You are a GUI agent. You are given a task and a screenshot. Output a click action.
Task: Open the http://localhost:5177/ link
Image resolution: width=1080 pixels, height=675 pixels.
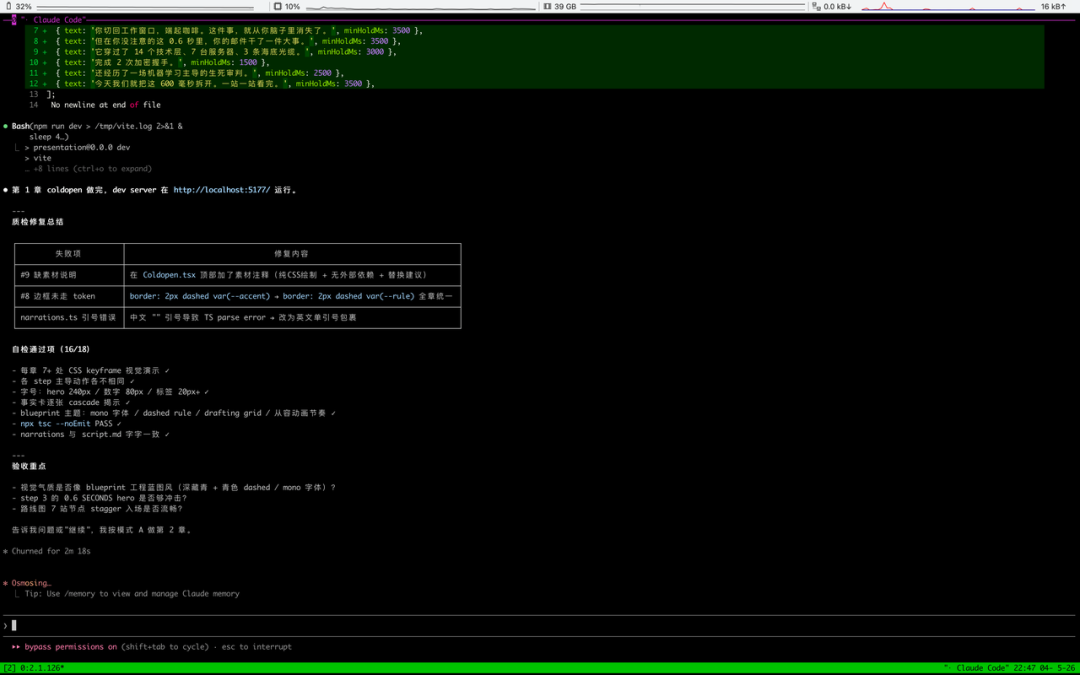(x=222, y=190)
